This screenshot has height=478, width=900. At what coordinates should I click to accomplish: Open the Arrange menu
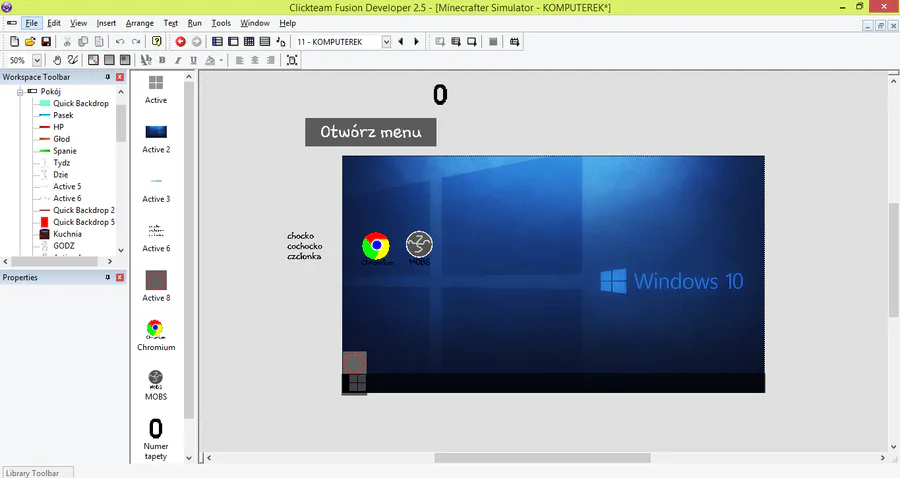(x=139, y=23)
